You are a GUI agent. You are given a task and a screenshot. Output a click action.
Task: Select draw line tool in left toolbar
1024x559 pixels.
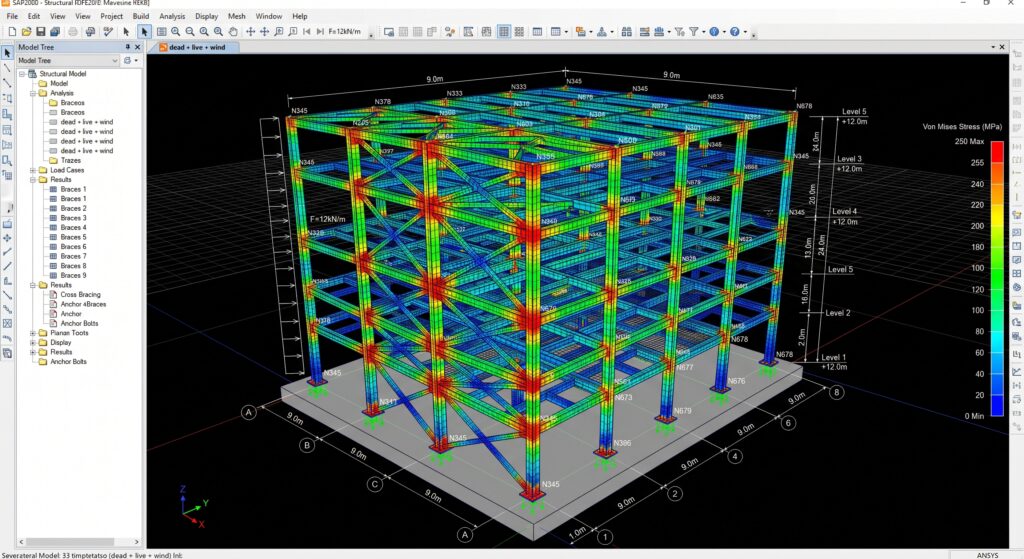pyautogui.click(x=7, y=68)
